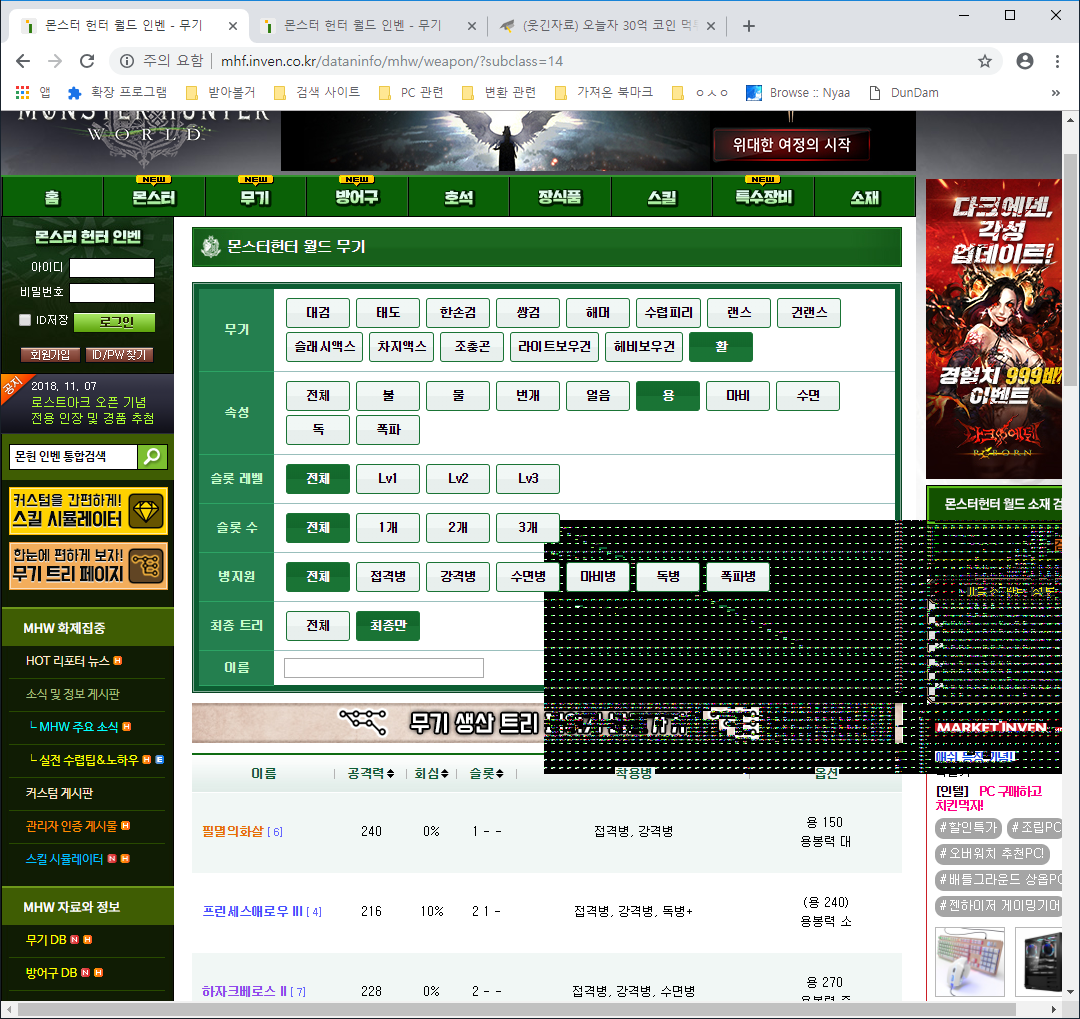The width and height of the screenshot is (1080, 1019).
Task: Click the browser back arrow
Action: (x=23, y=61)
